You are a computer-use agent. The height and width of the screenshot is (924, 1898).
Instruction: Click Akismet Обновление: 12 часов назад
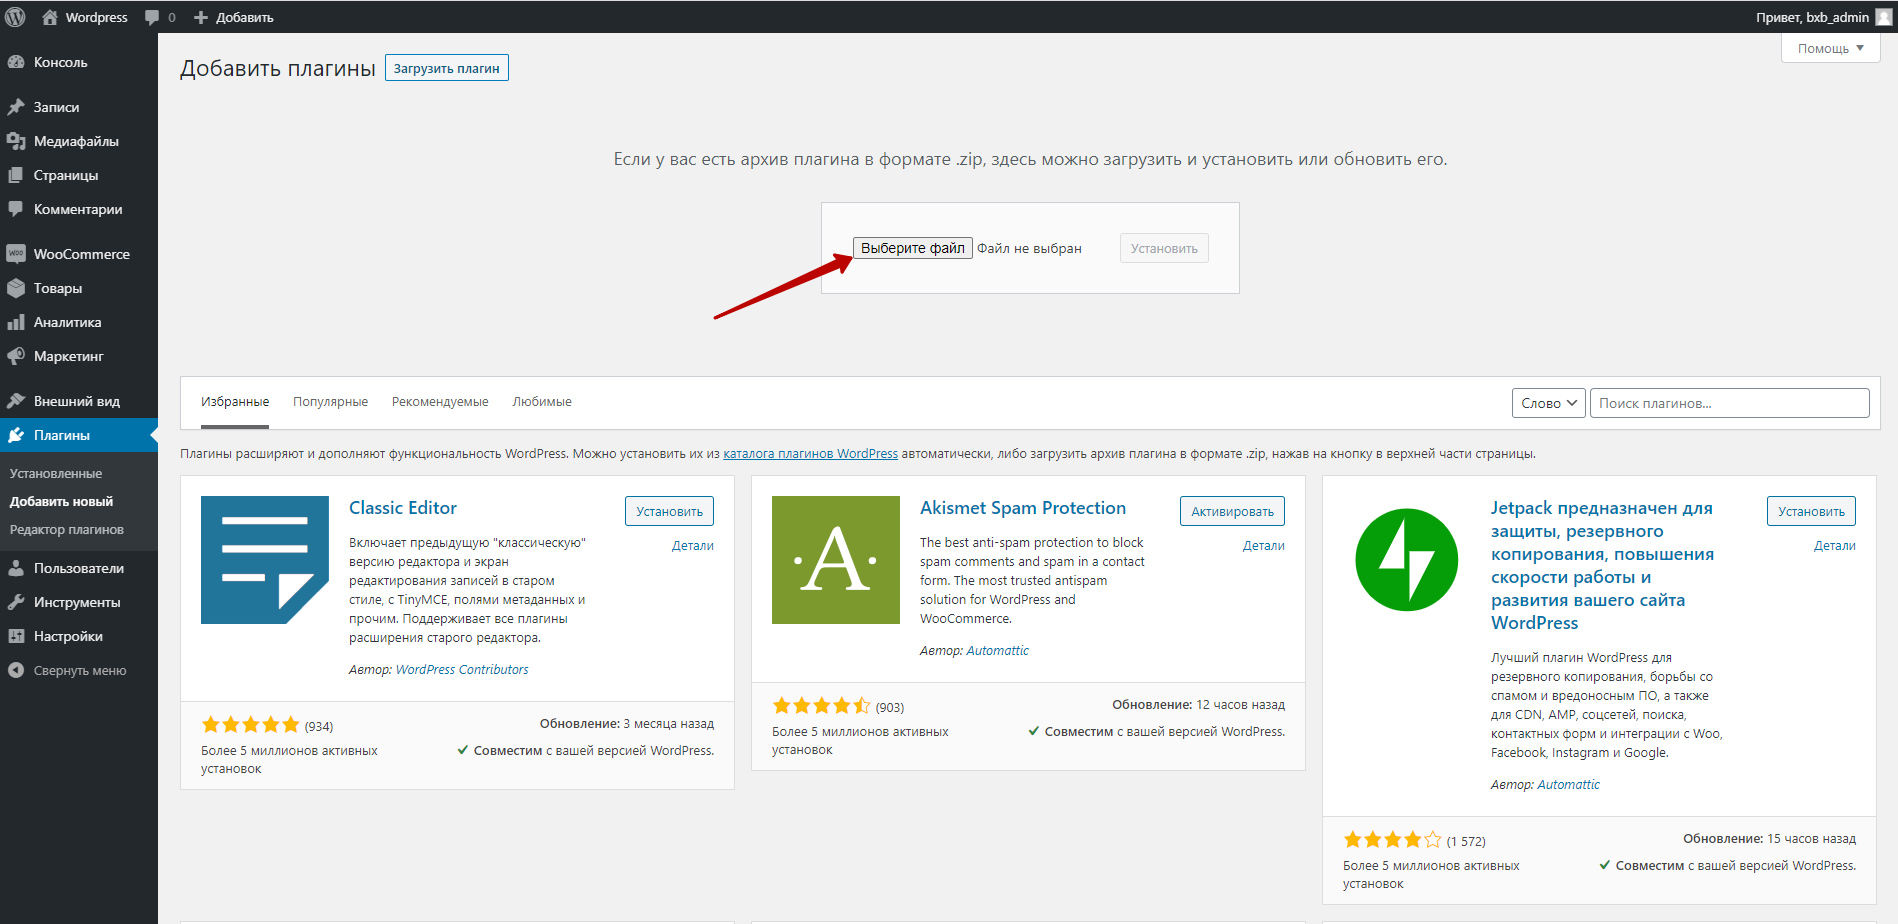[1199, 705]
